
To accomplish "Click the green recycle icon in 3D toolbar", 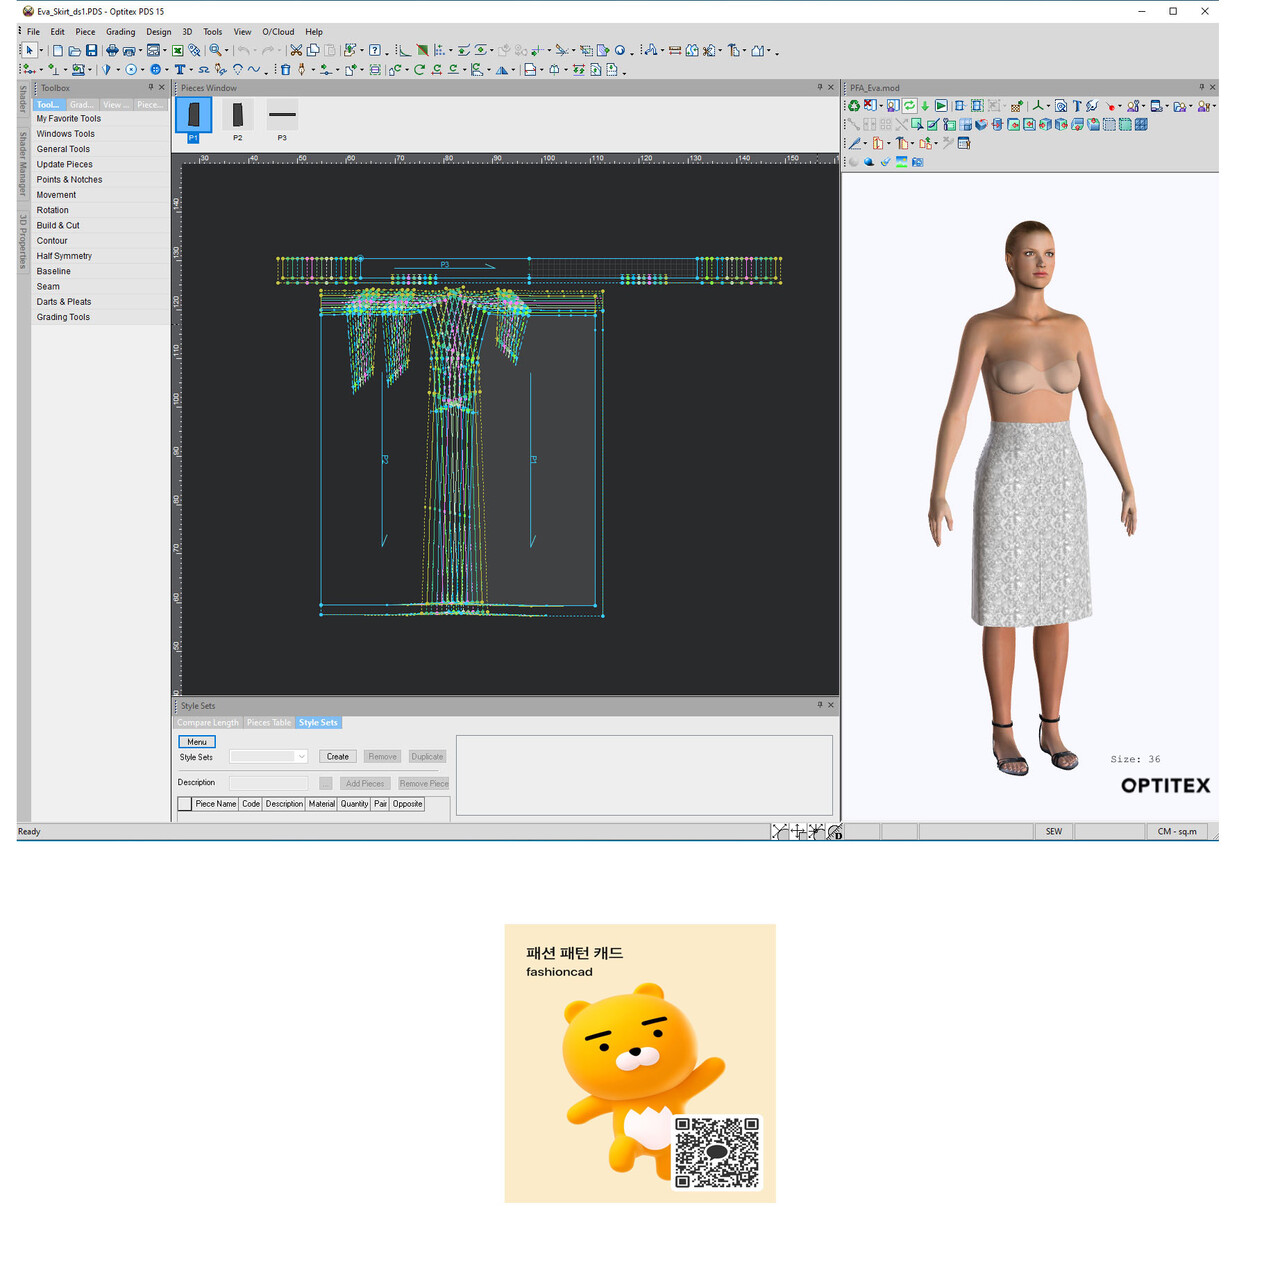I will click(854, 106).
